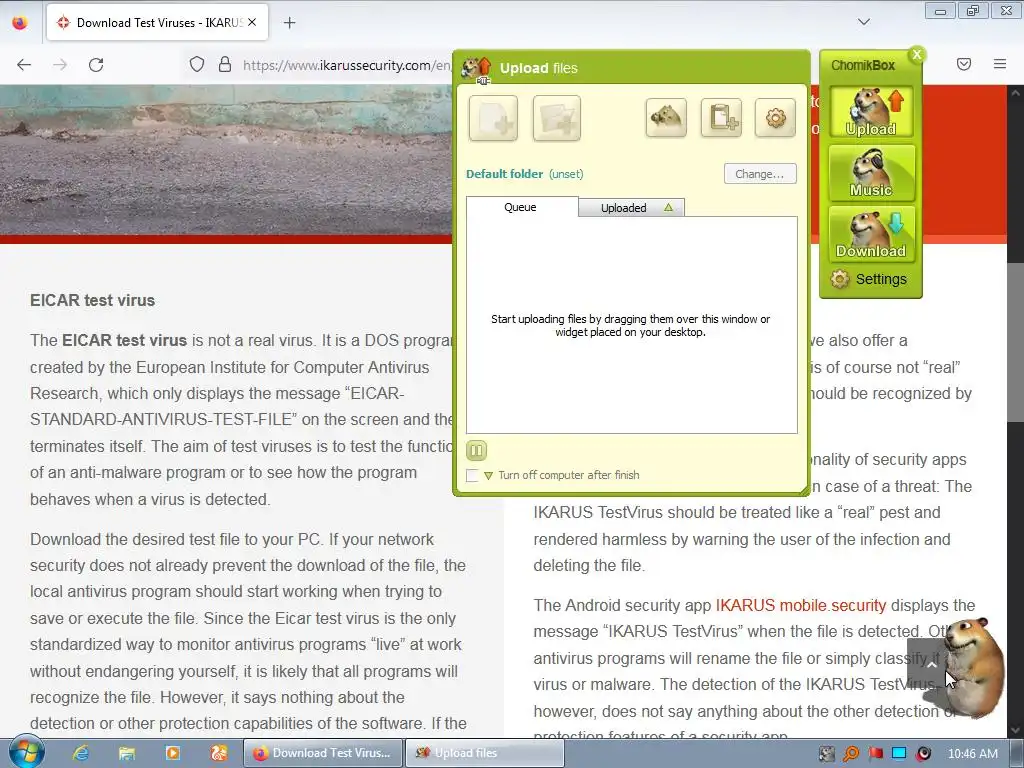
Task: Open the Firefox hamburger menu
Action: (x=1000, y=64)
